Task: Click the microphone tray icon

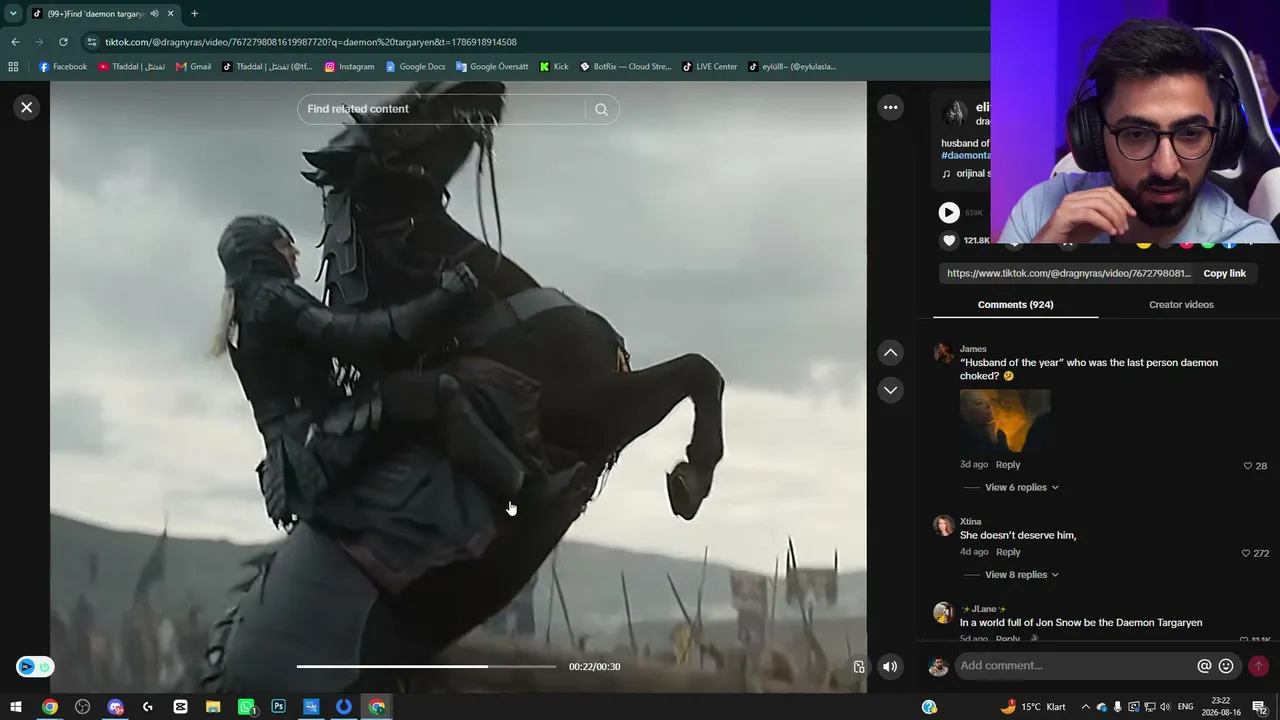Action: point(1117,707)
